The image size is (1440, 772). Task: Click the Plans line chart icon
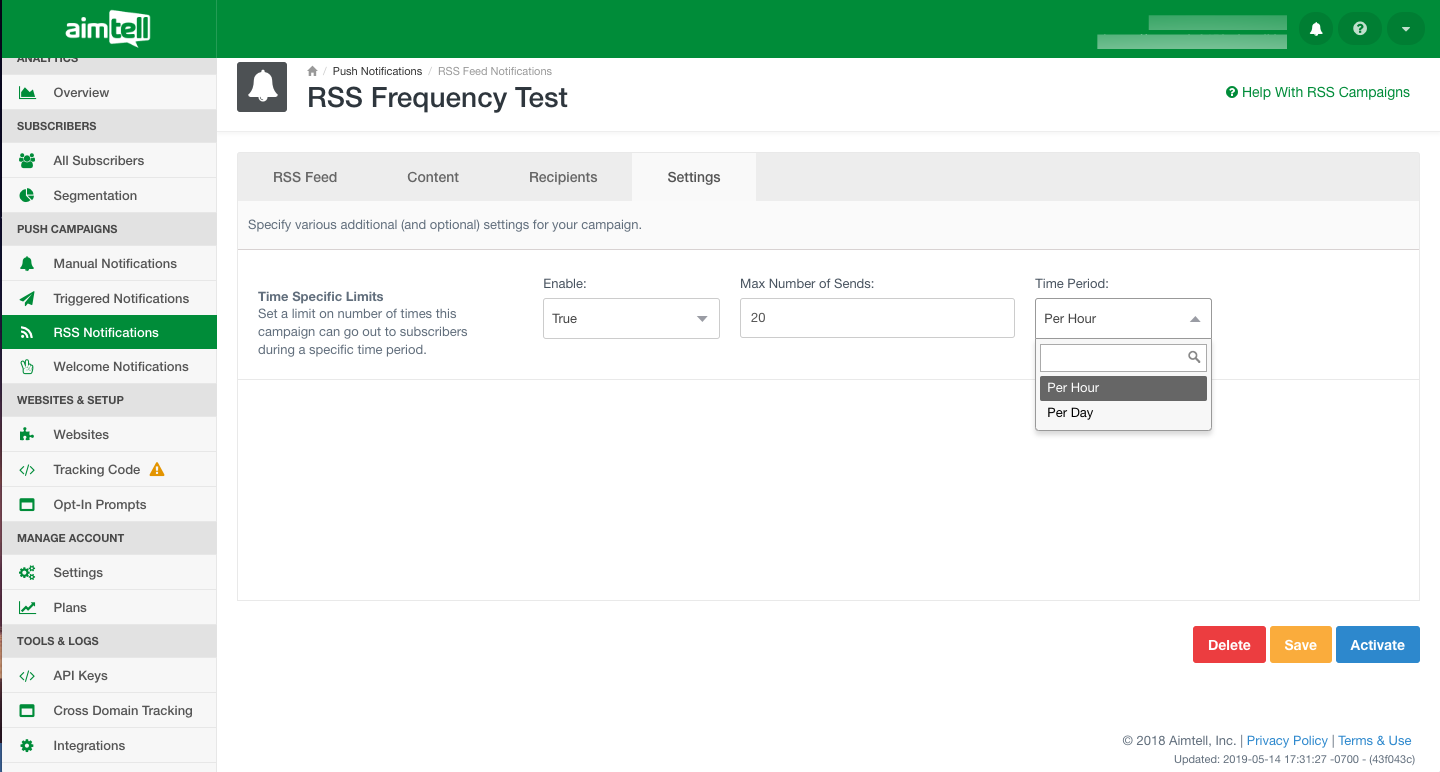pos(27,607)
